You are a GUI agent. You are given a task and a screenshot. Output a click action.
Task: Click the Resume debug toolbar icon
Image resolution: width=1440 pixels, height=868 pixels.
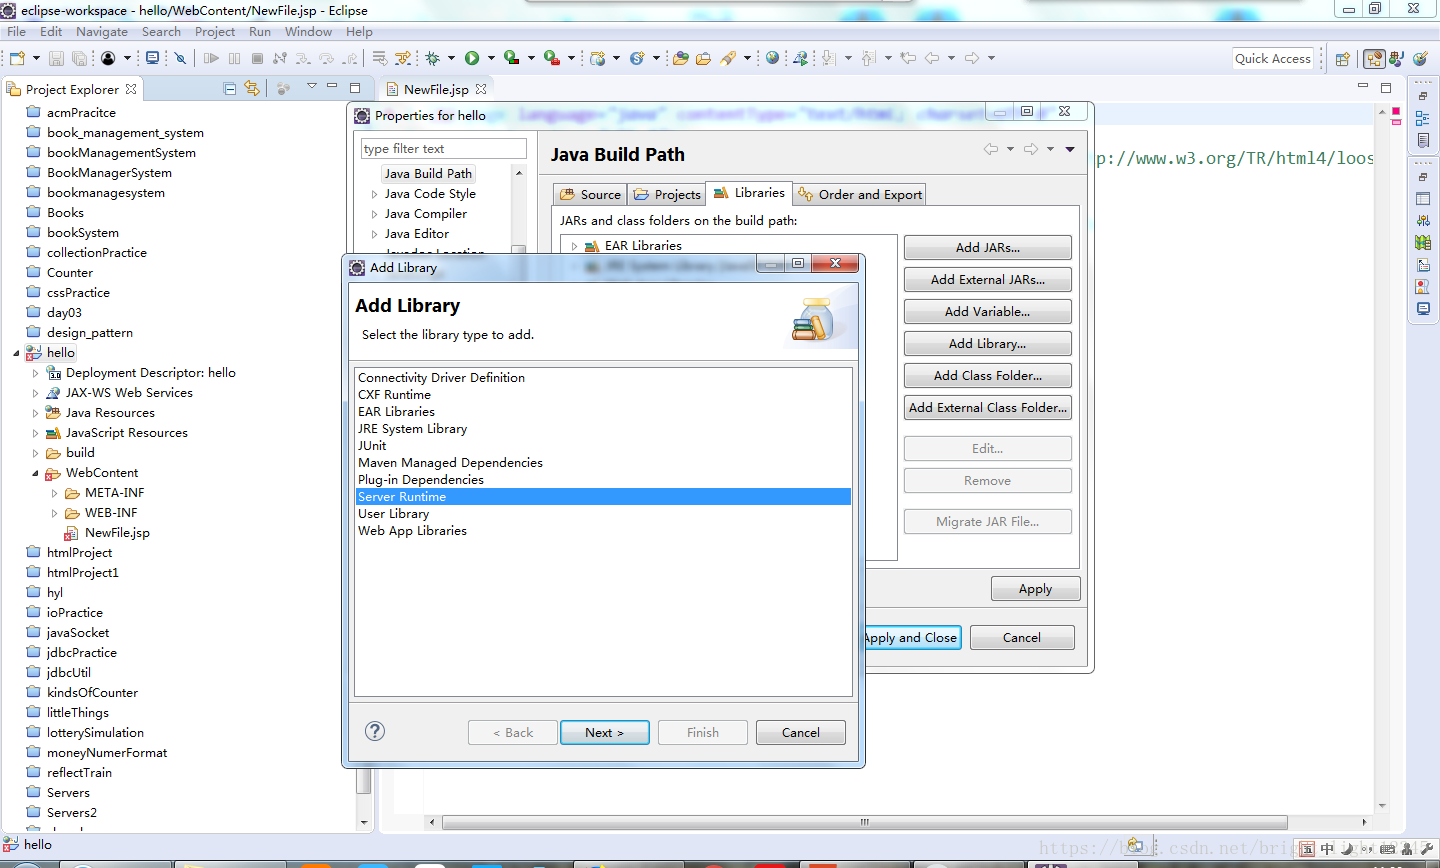[211, 58]
